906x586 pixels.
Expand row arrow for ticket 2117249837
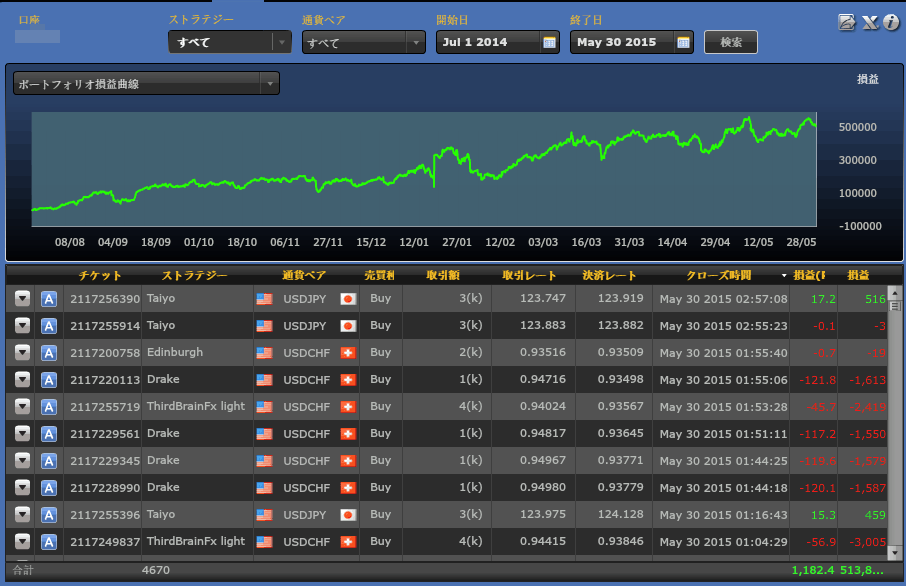point(23,541)
